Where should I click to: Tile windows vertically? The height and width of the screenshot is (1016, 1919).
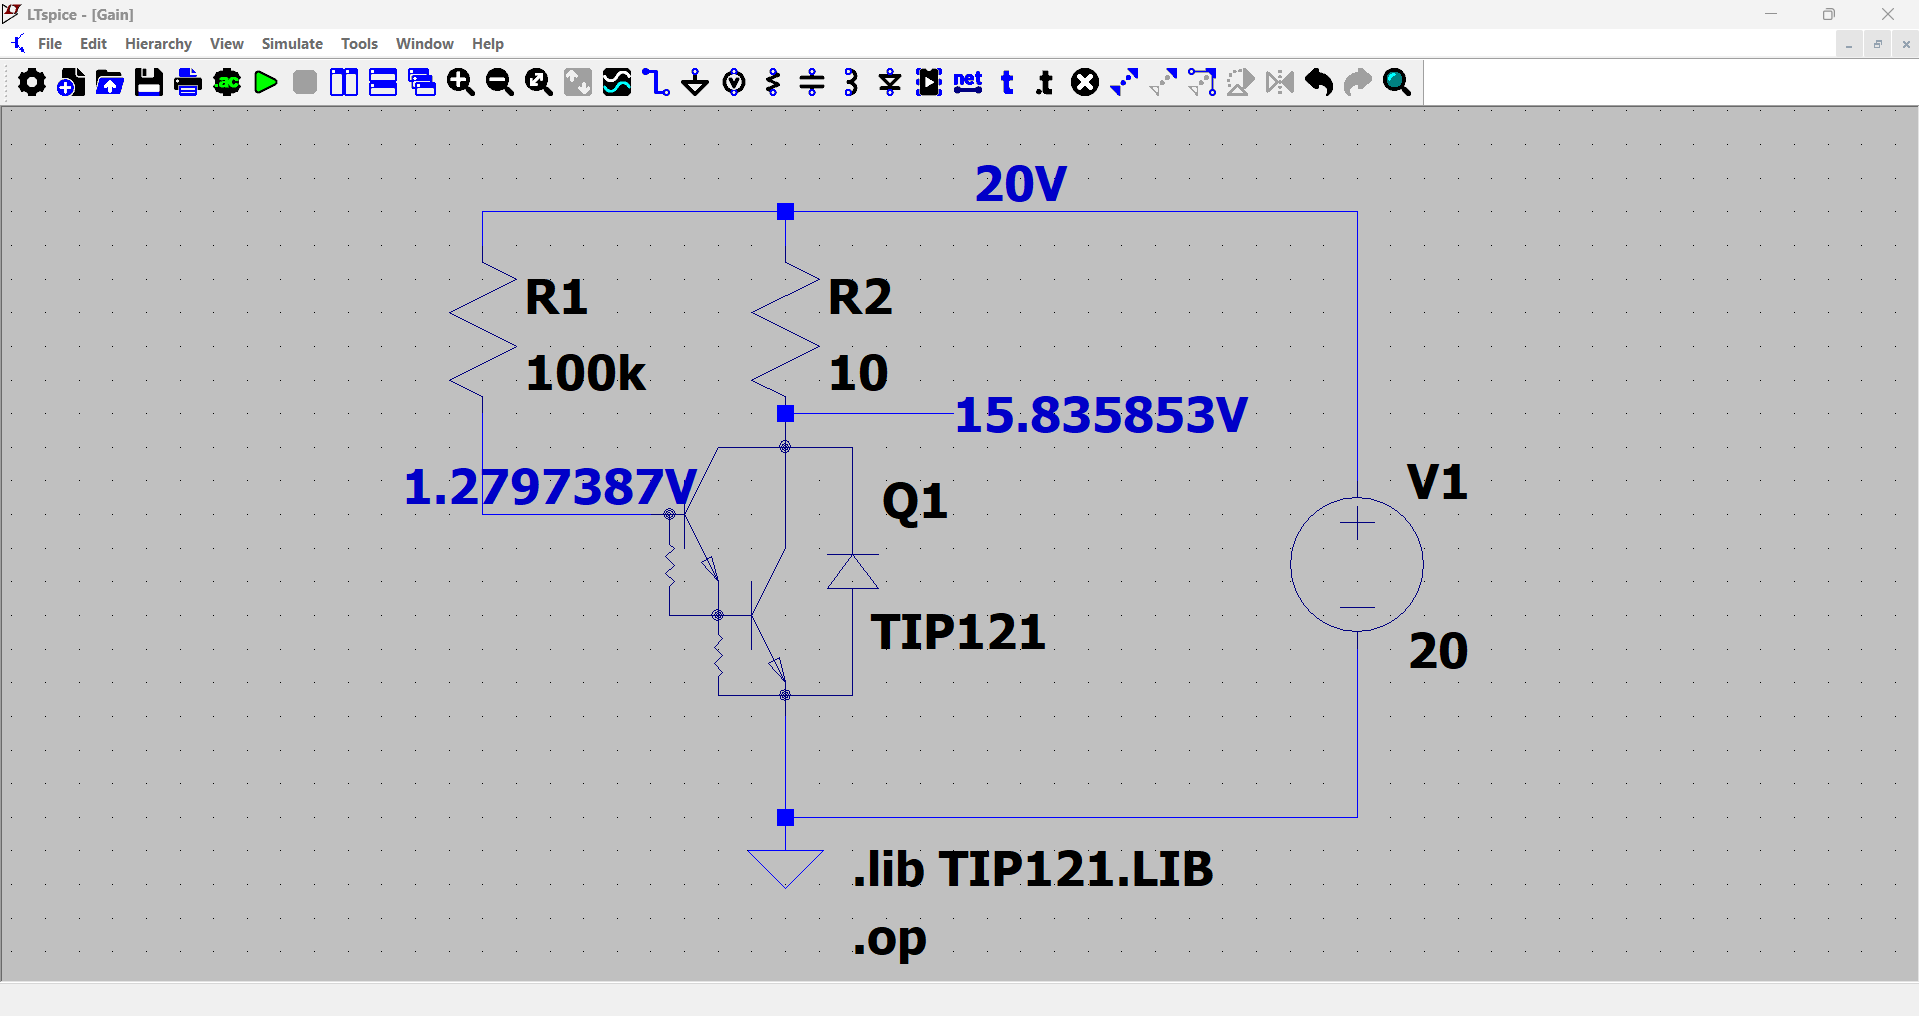(344, 82)
